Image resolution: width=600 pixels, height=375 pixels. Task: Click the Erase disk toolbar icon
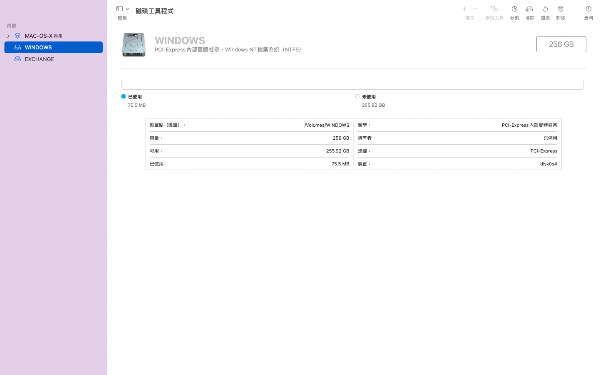tap(530, 9)
